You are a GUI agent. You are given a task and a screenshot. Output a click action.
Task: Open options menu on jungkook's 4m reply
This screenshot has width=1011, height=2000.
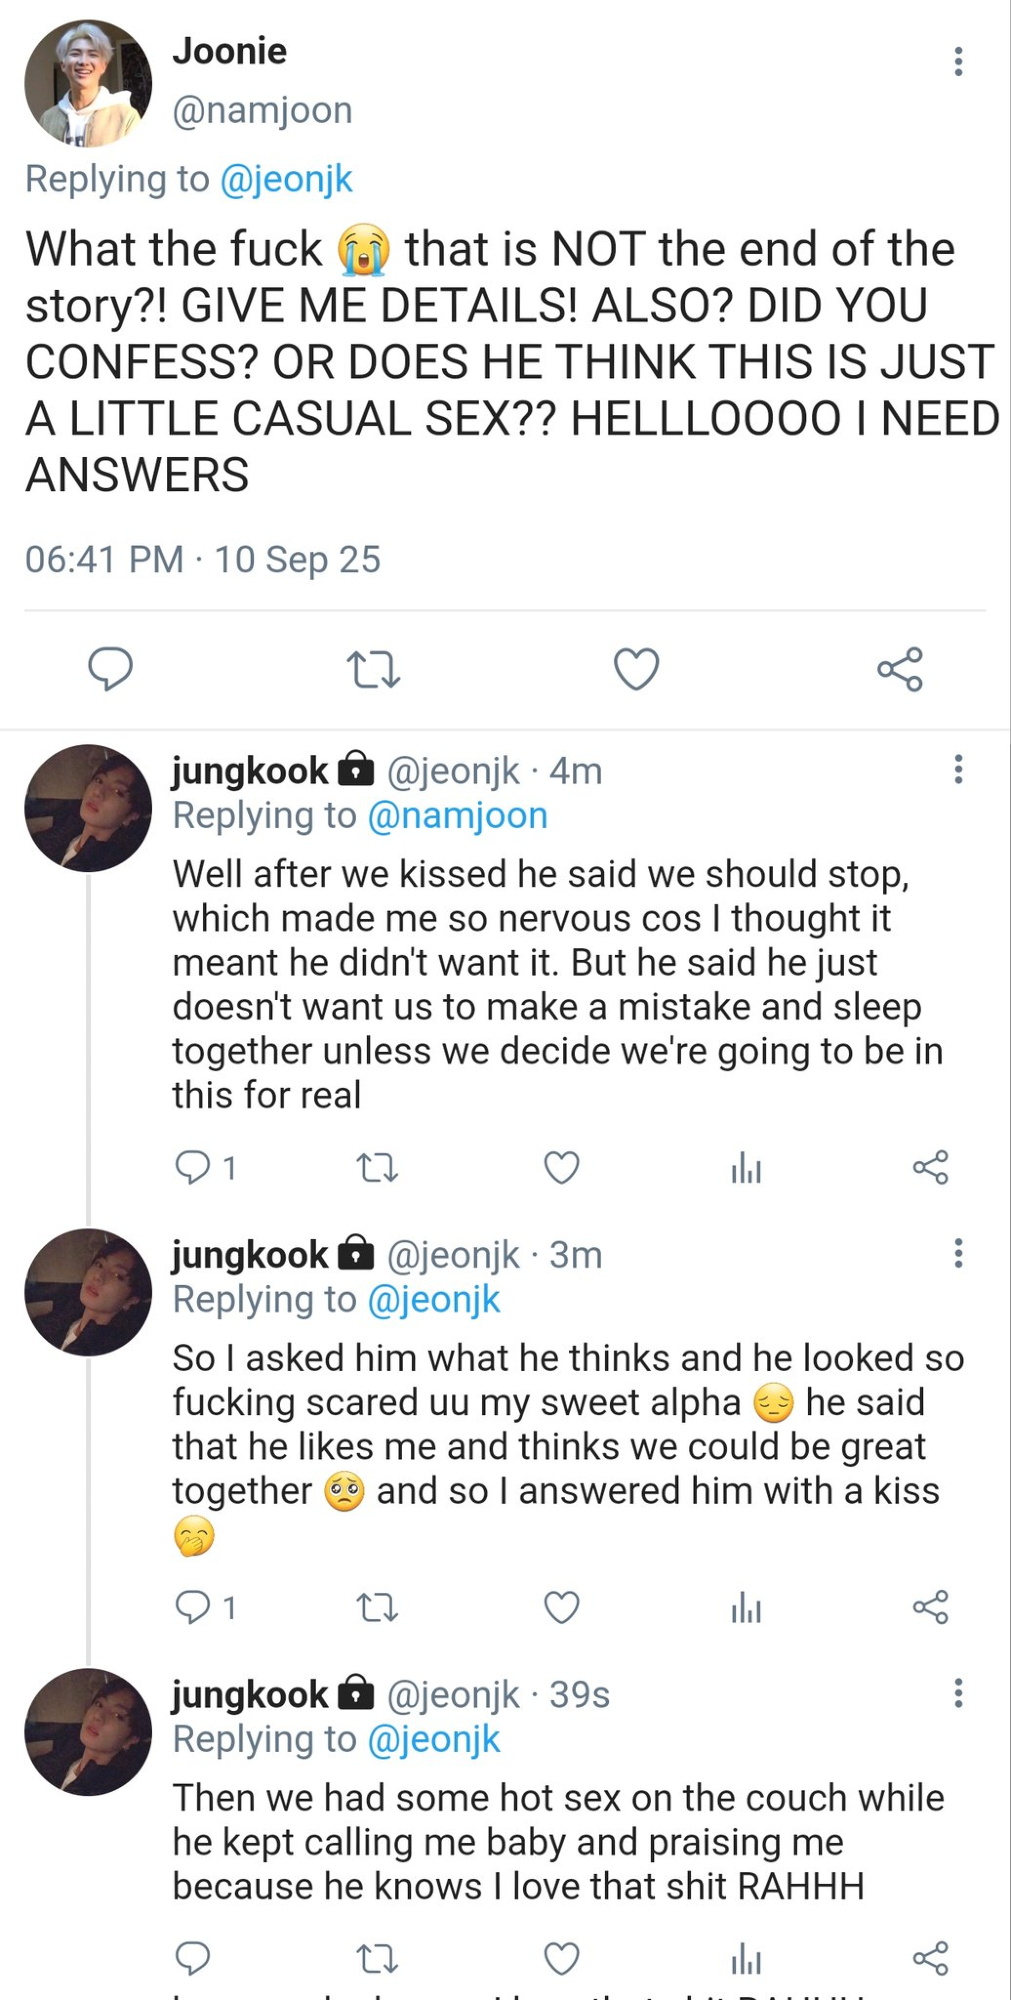[x=958, y=769]
